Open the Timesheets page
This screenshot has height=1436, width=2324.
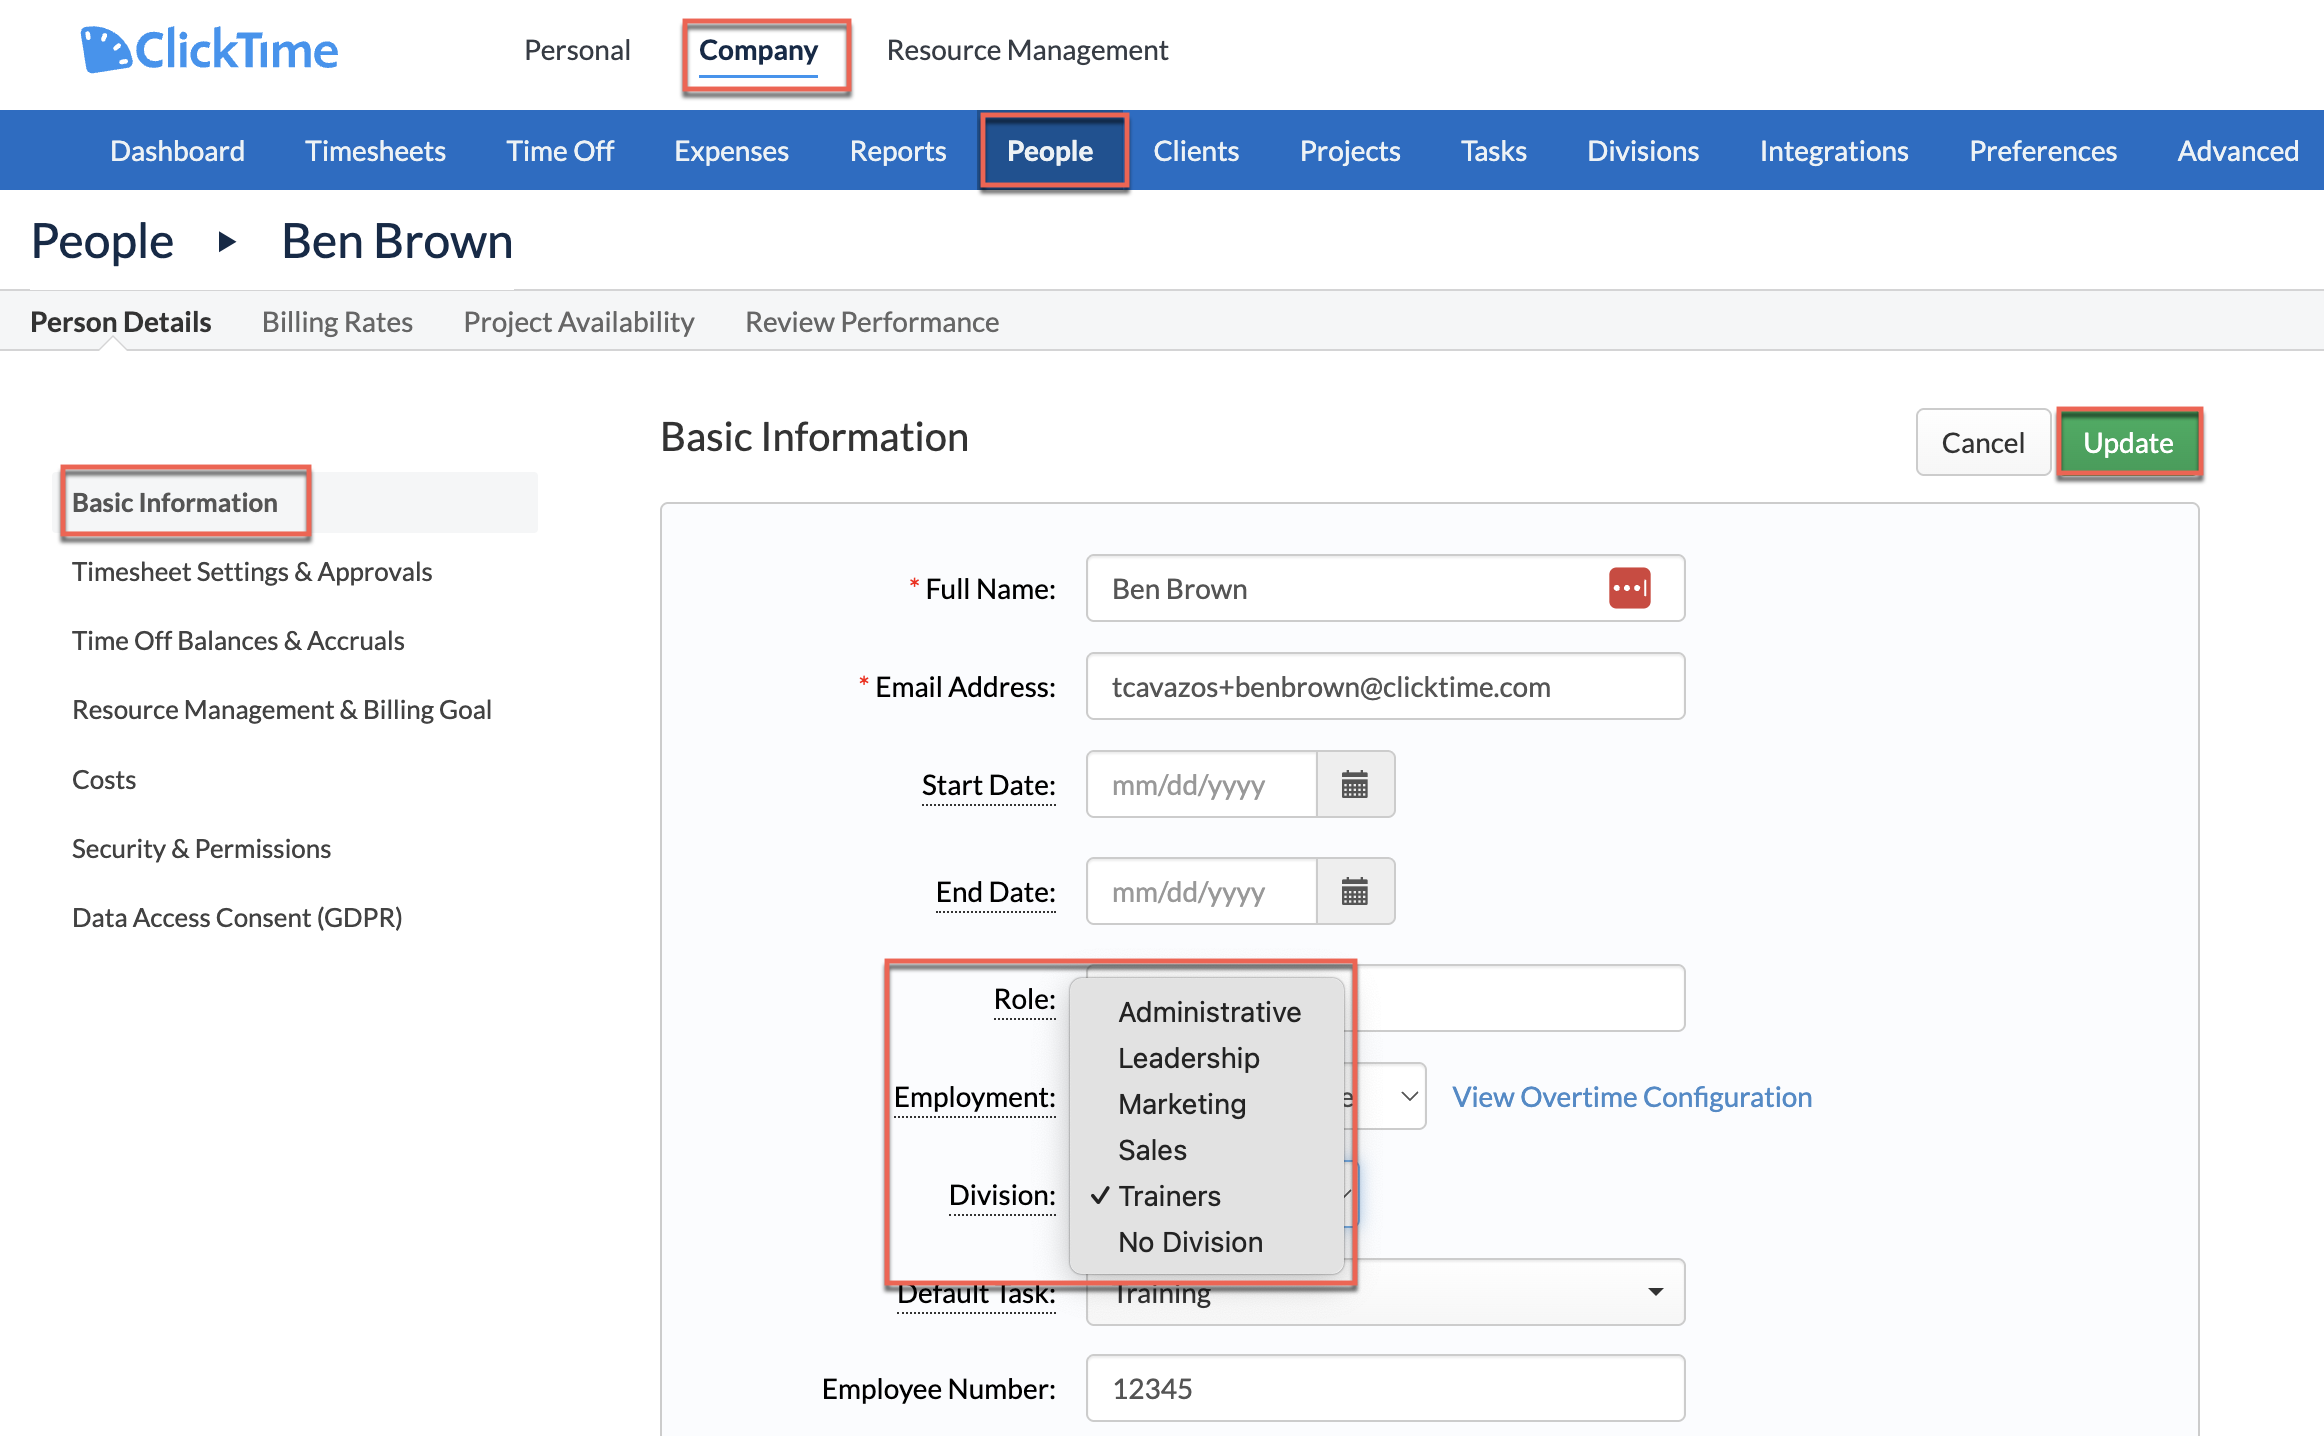point(375,151)
